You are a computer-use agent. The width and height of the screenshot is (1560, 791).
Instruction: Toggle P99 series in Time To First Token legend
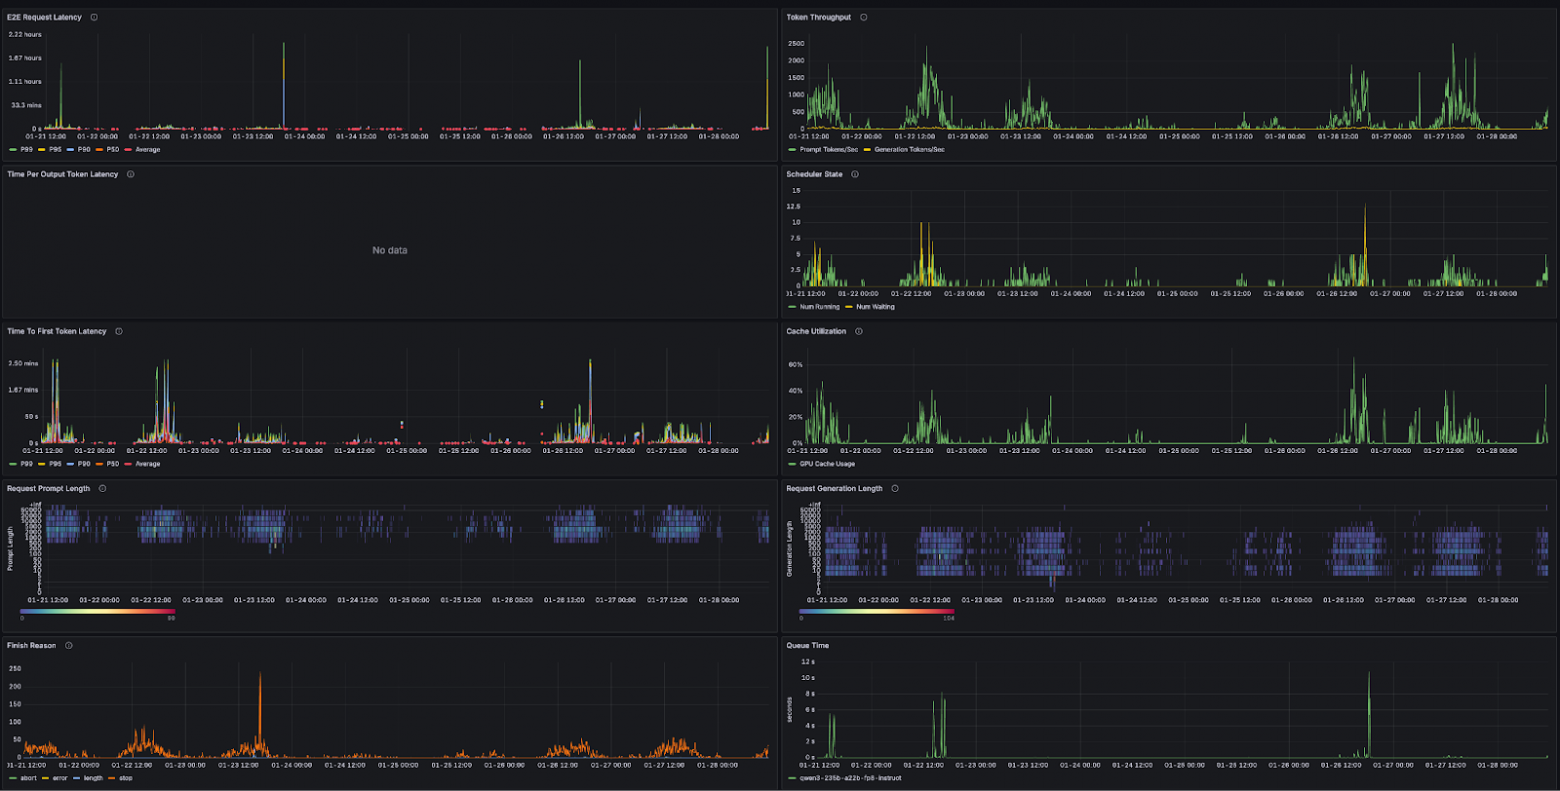pos(20,464)
